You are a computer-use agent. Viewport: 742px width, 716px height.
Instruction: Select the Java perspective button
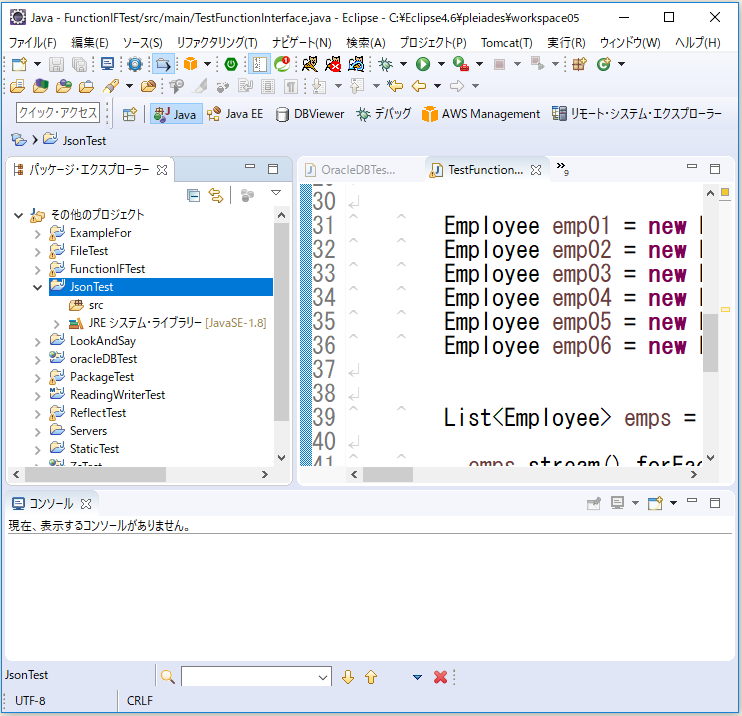tap(176, 114)
